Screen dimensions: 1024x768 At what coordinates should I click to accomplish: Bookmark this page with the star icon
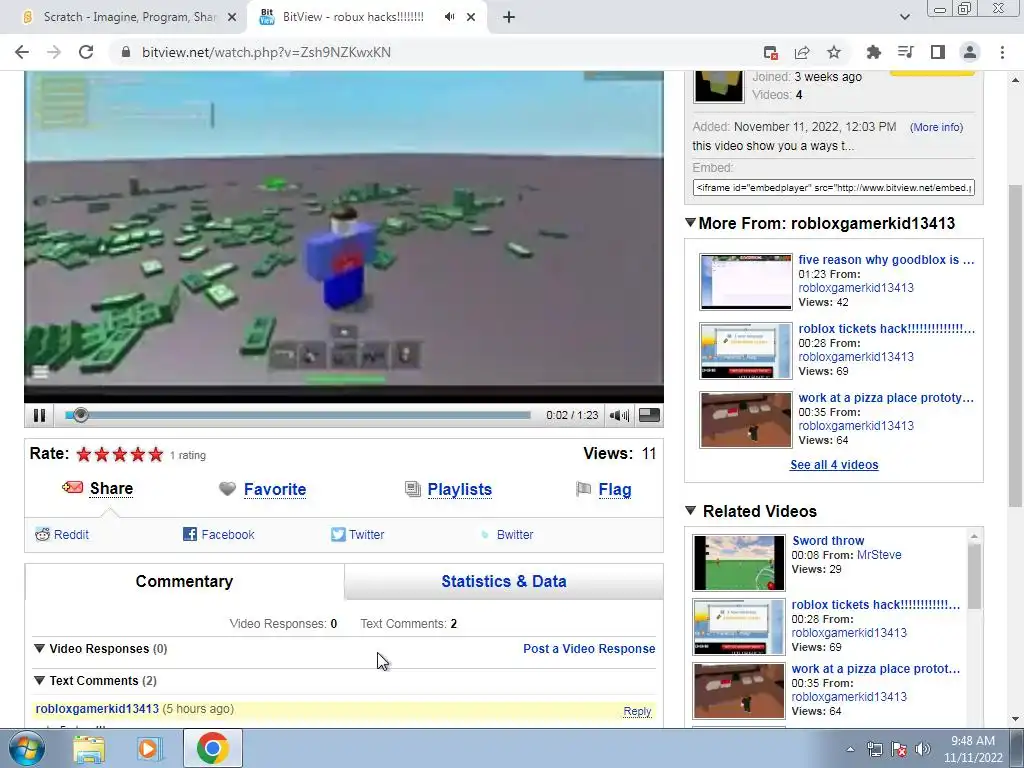[x=833, y=52]
